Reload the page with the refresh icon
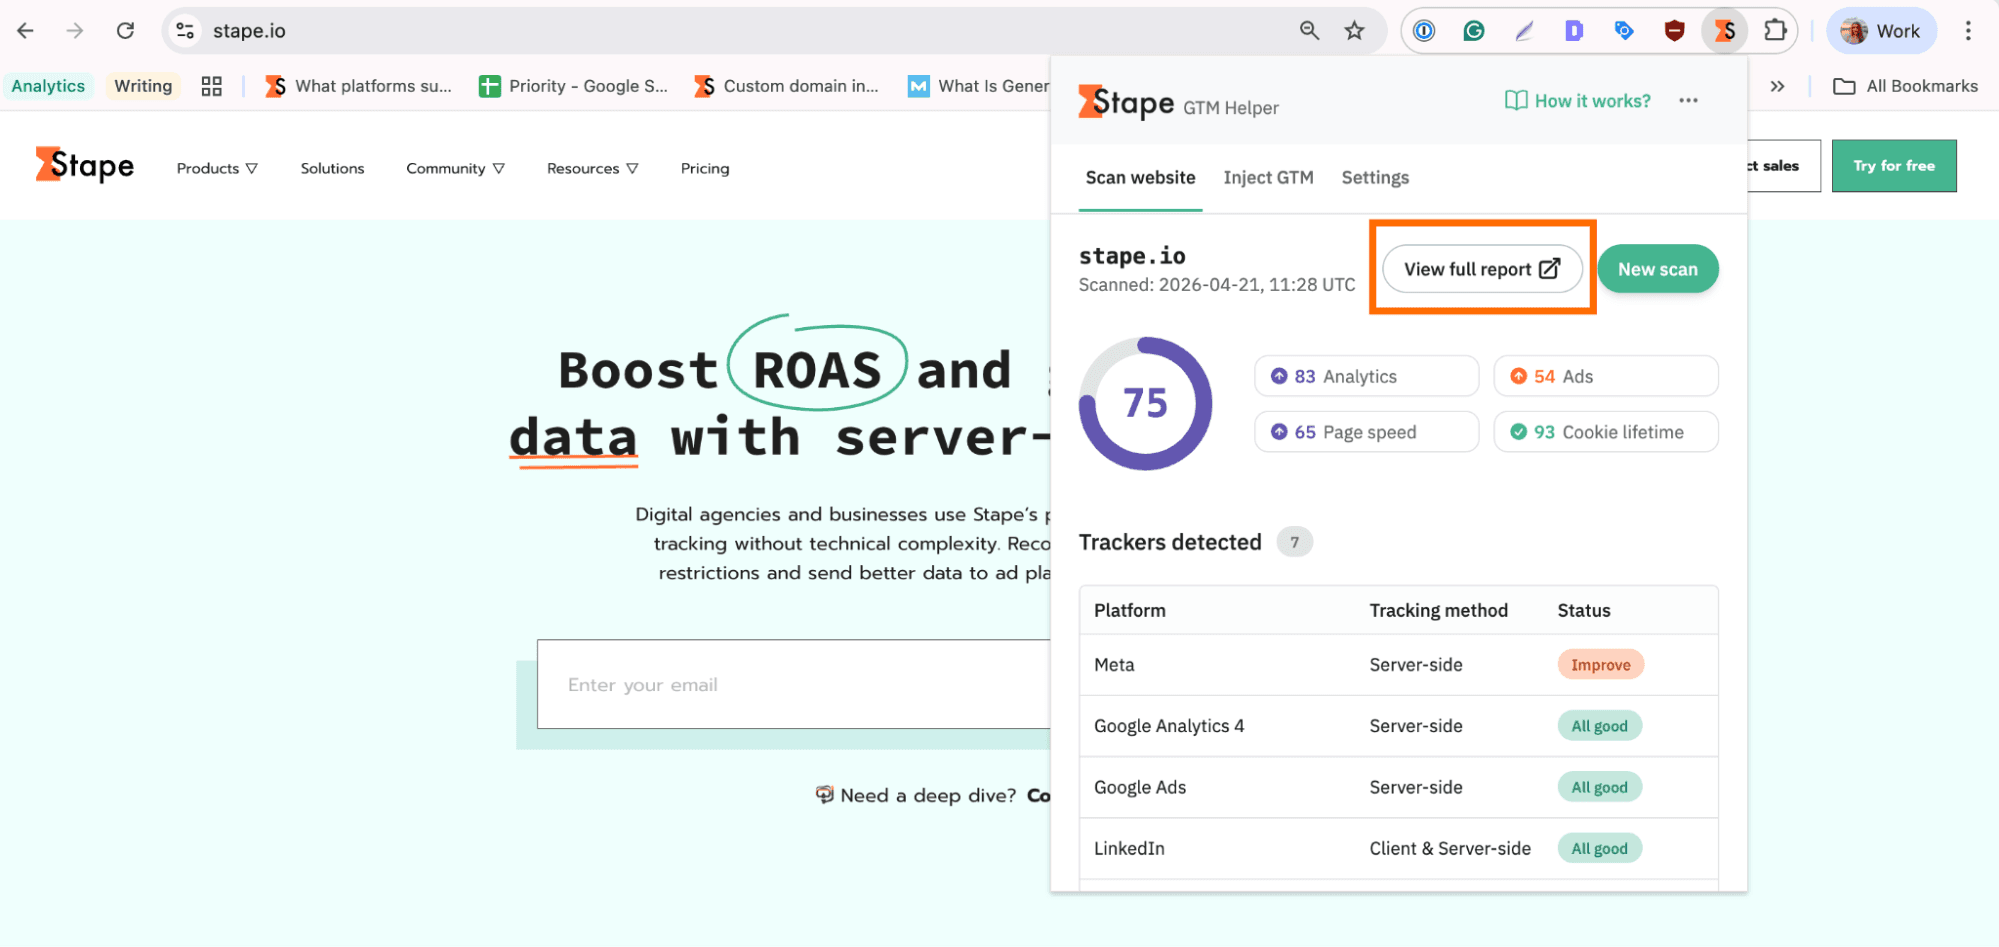The image size is (1999, 947). coord(125,31)
